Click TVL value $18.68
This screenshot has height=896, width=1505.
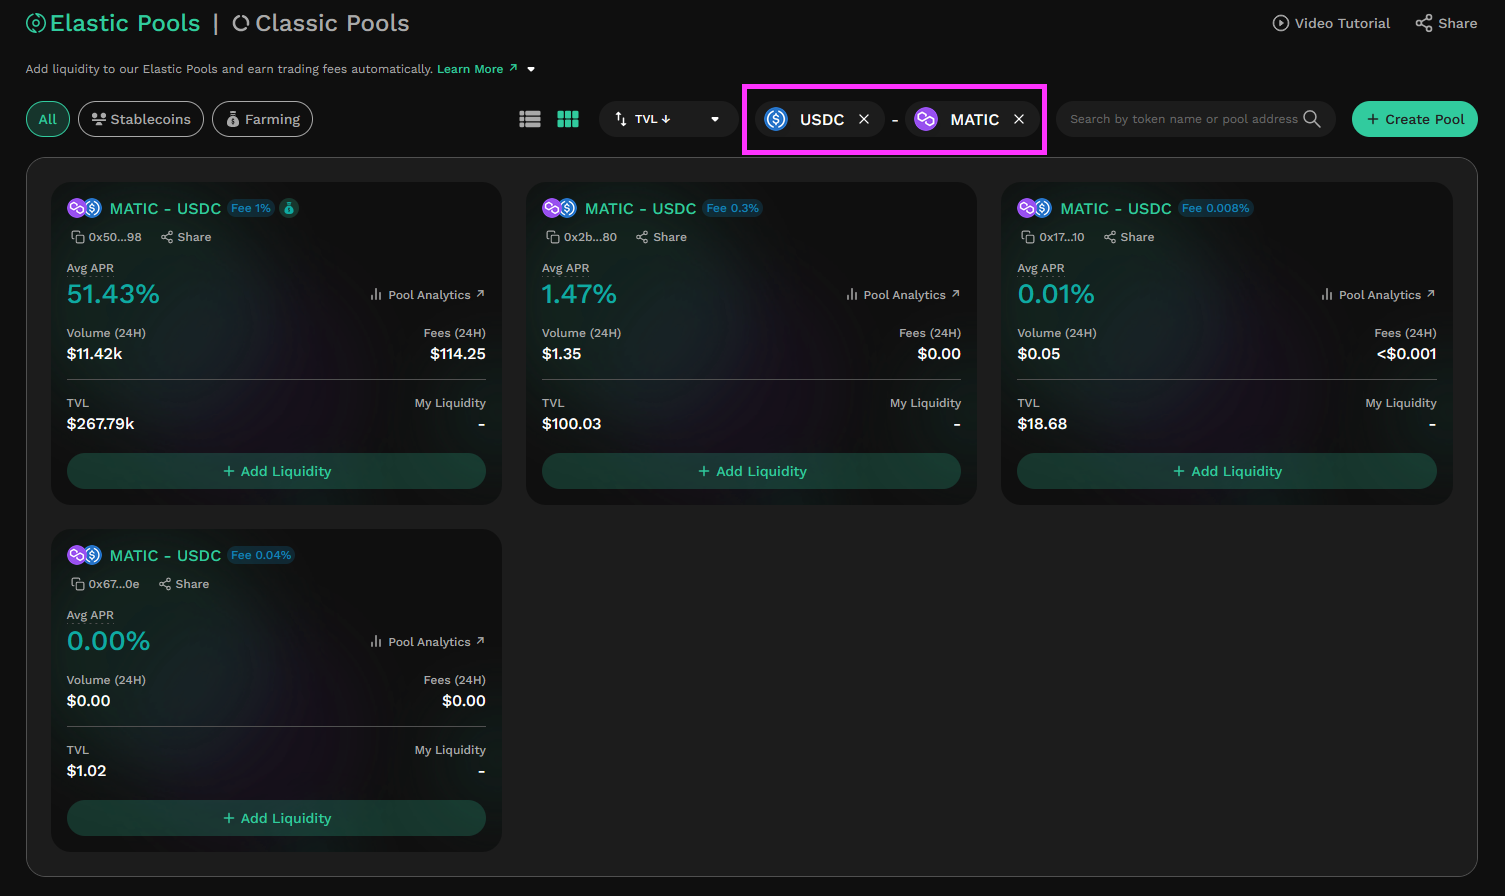coord(1042,424)
